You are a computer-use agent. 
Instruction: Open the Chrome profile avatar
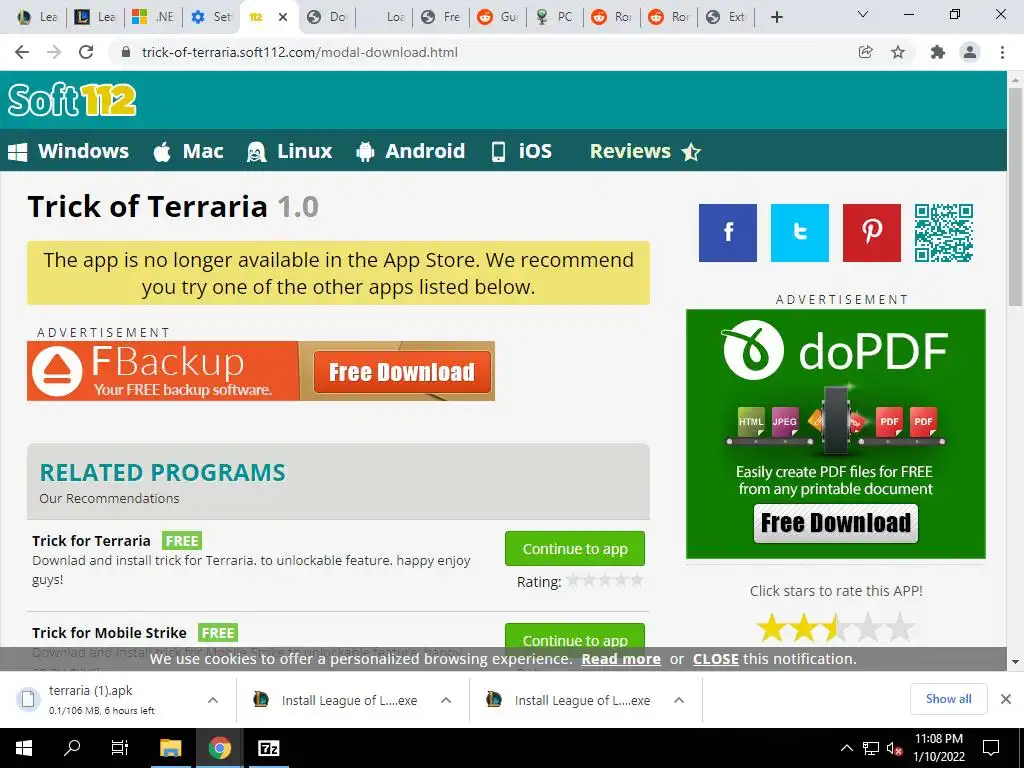click(970, 52)
